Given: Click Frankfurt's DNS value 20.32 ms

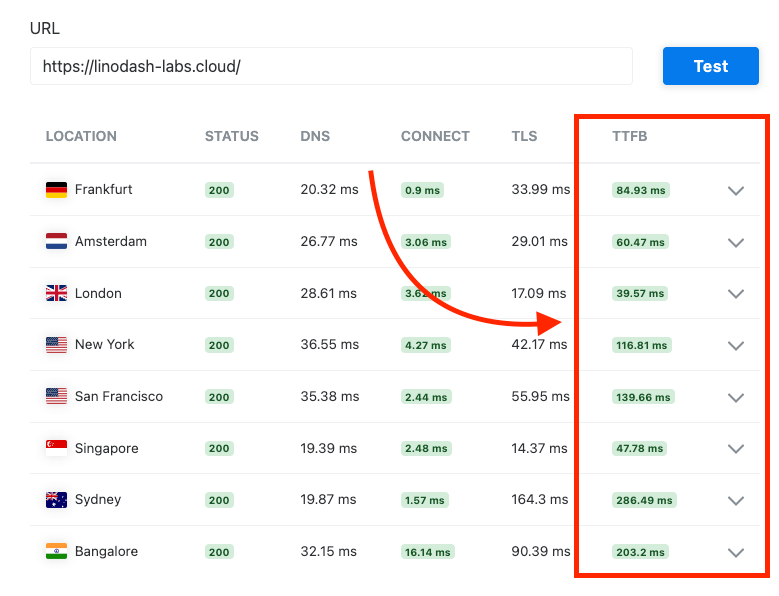Looking at the screenshot, I should (329, 189).
